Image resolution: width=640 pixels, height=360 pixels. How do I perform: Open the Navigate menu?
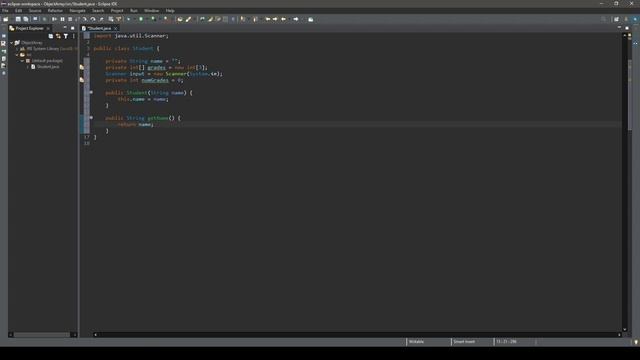pyautogui.click(x=77, y=11)
